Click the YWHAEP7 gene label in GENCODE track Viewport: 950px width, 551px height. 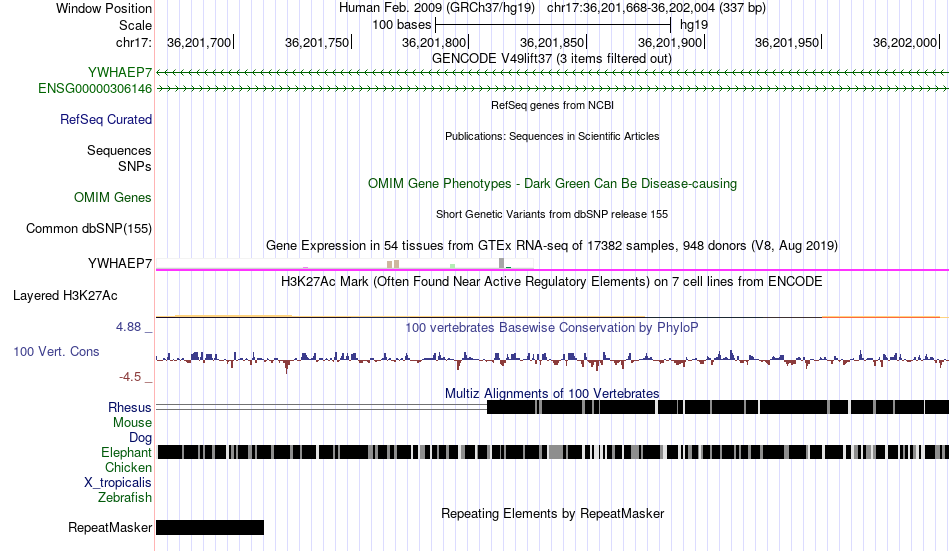(x=119, y=72)
